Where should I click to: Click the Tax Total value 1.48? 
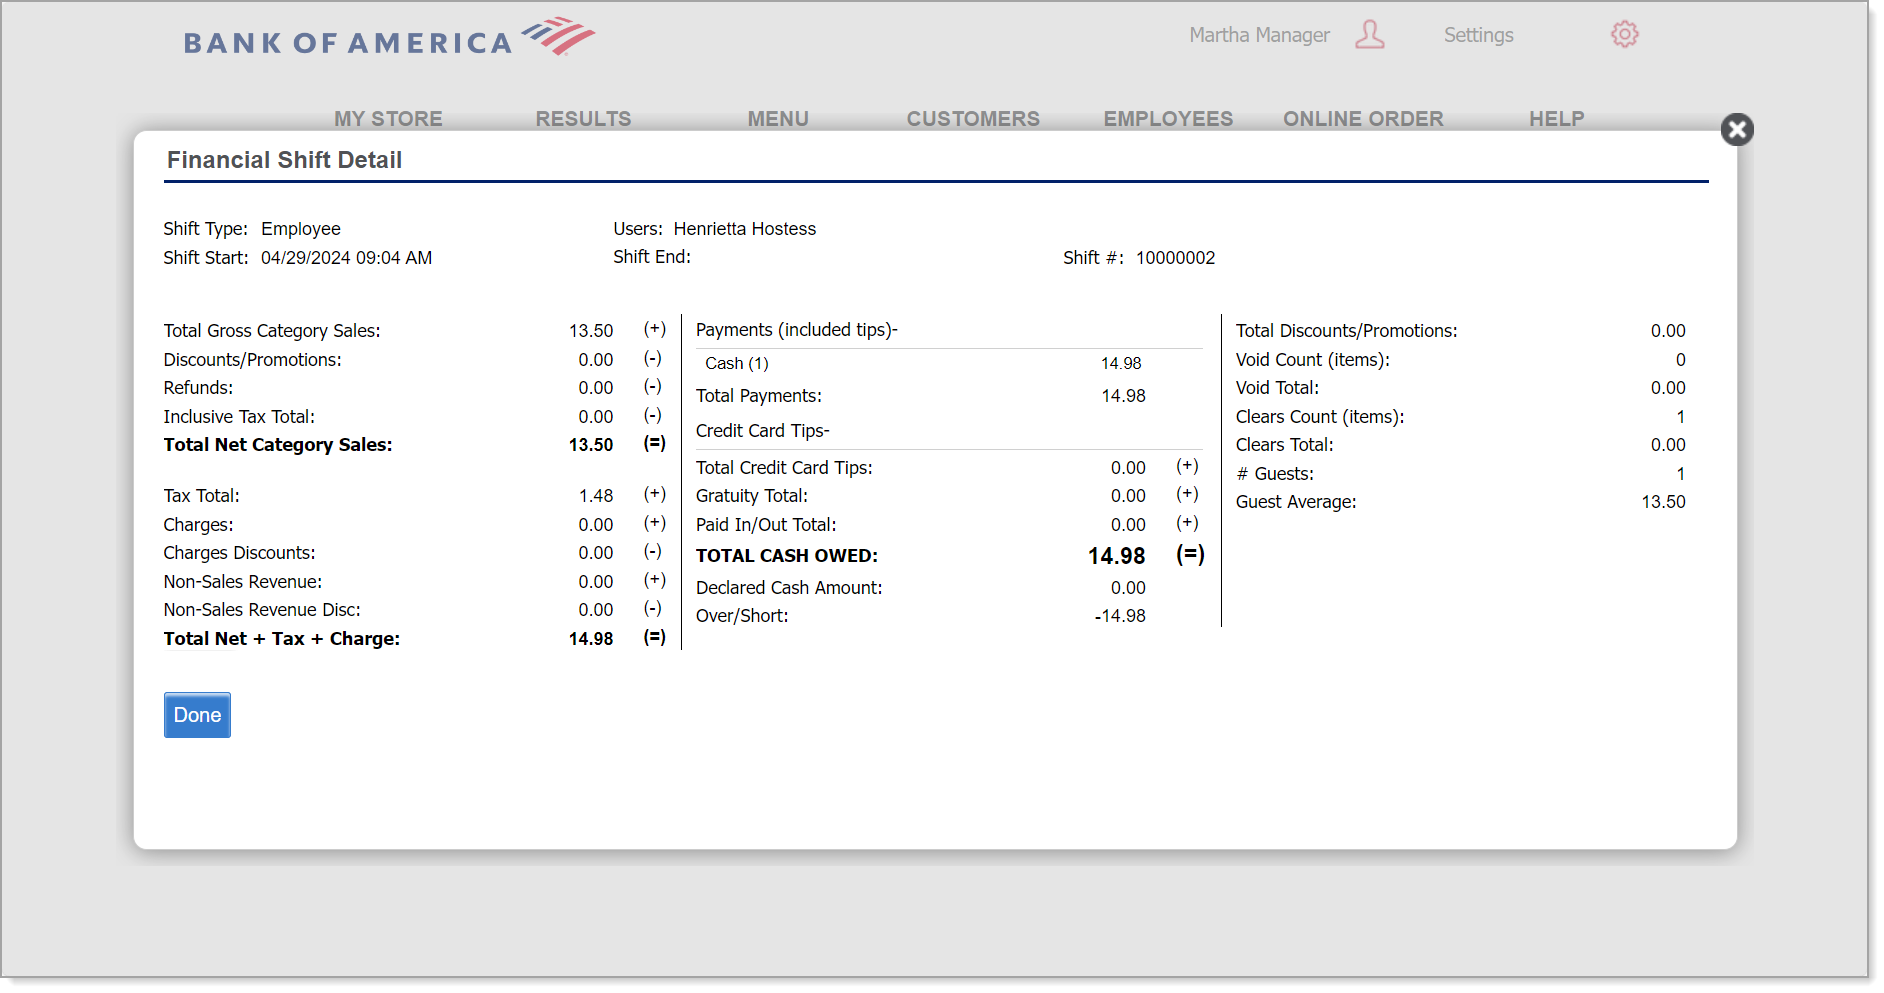596,496
